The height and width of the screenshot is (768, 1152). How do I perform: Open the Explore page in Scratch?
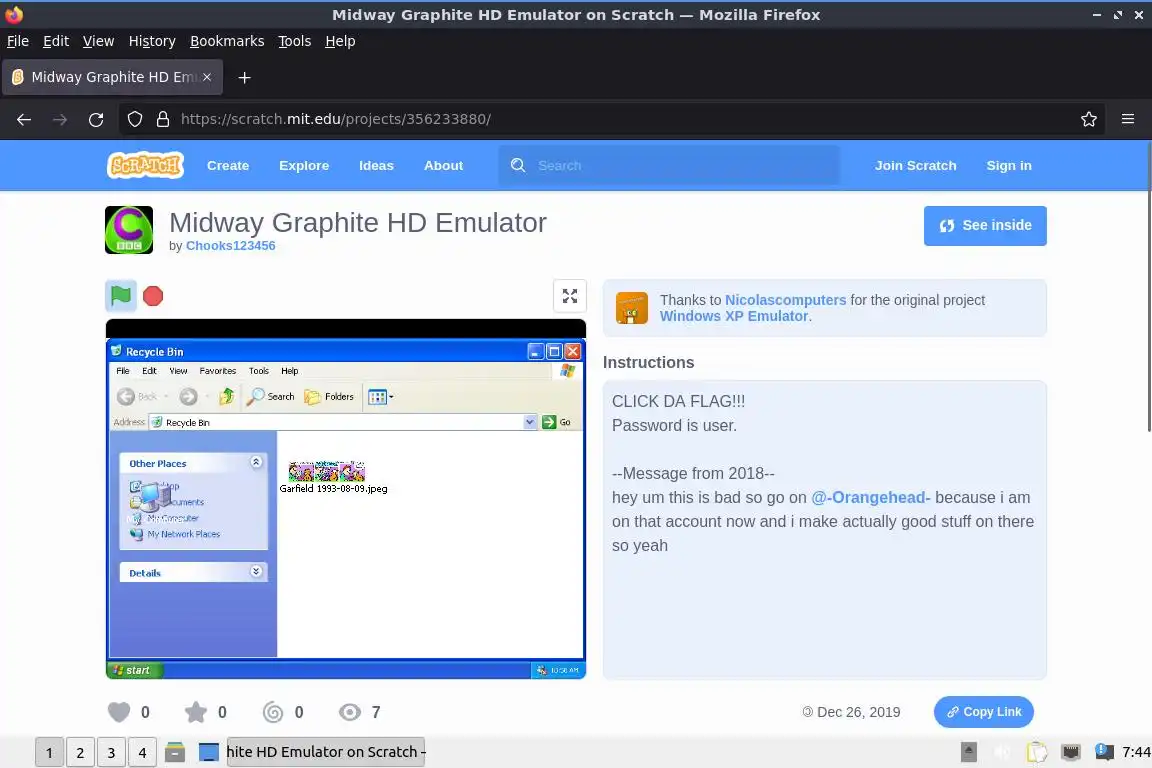(x=304, y=165)
